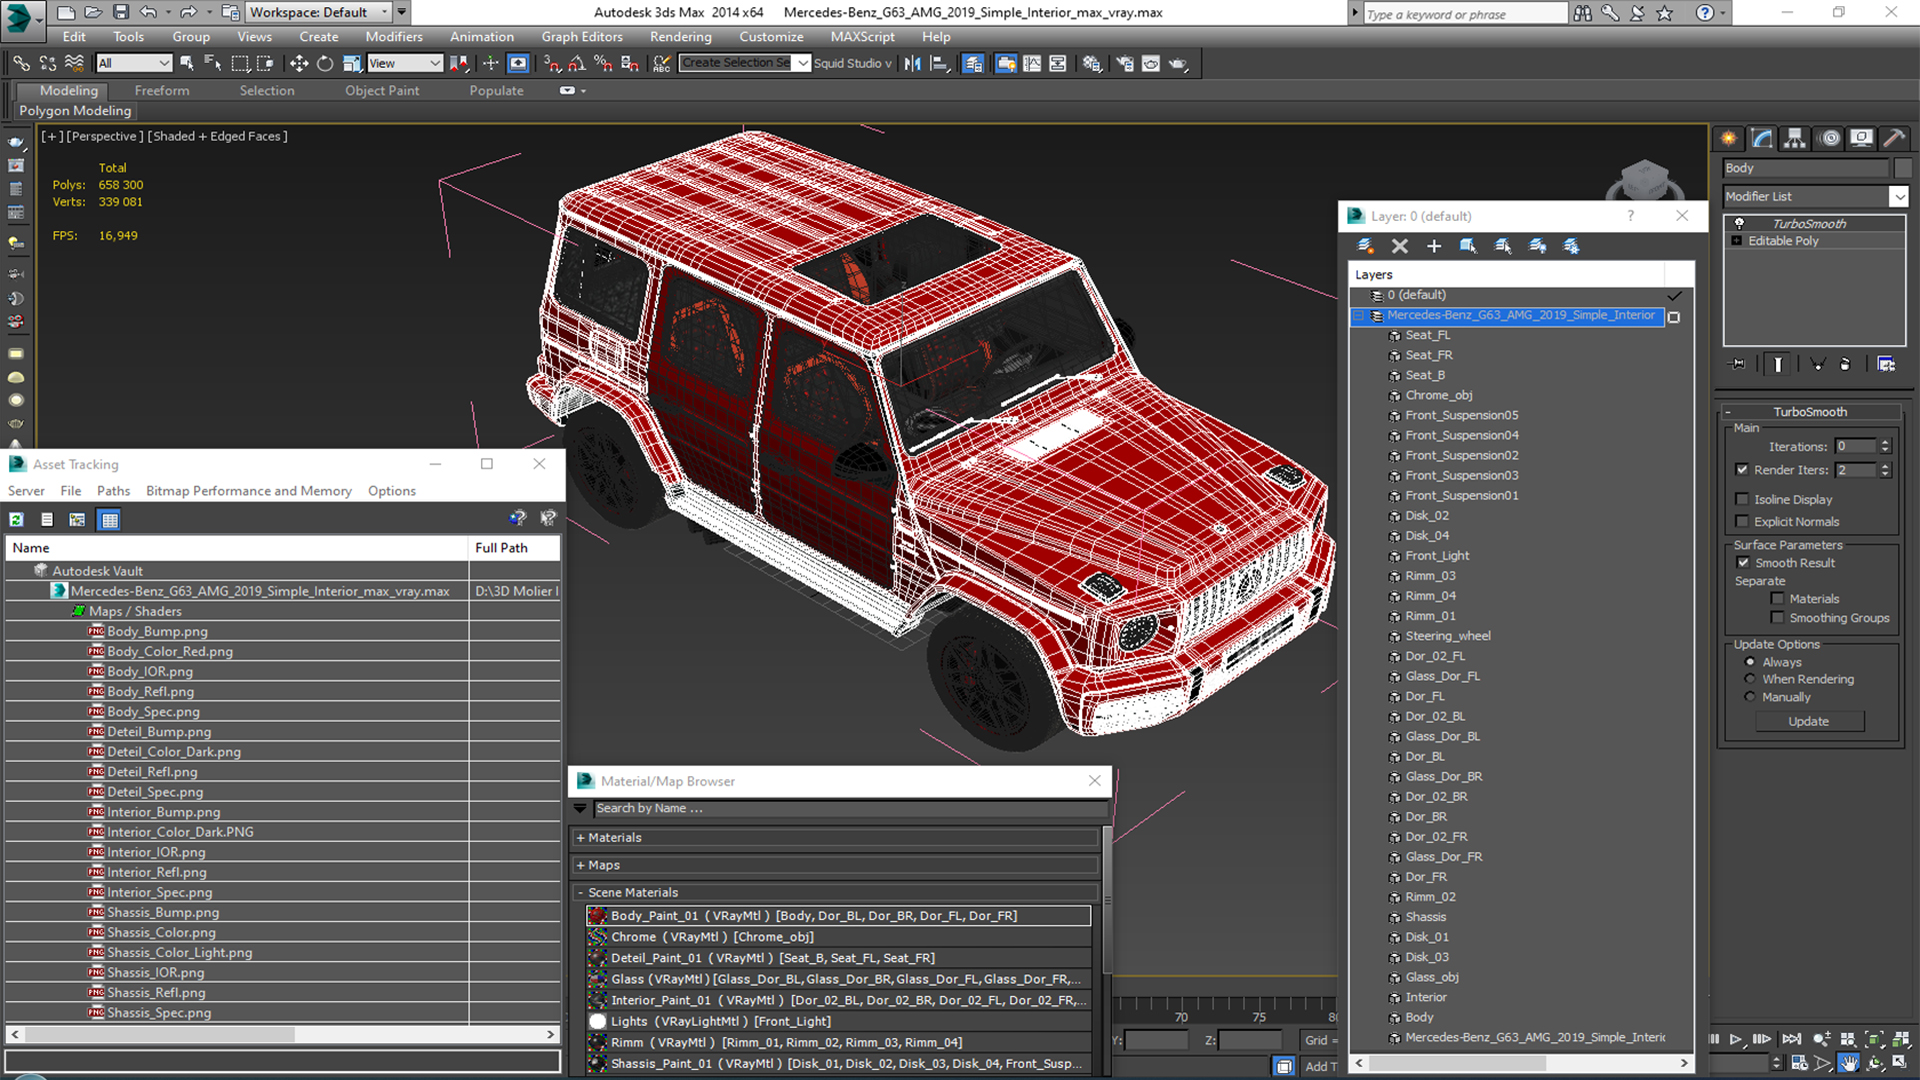Viewport: 1920px width, 1080px height.
Task: Enable Isoline Display checkbox
Action: [1742, 499]
